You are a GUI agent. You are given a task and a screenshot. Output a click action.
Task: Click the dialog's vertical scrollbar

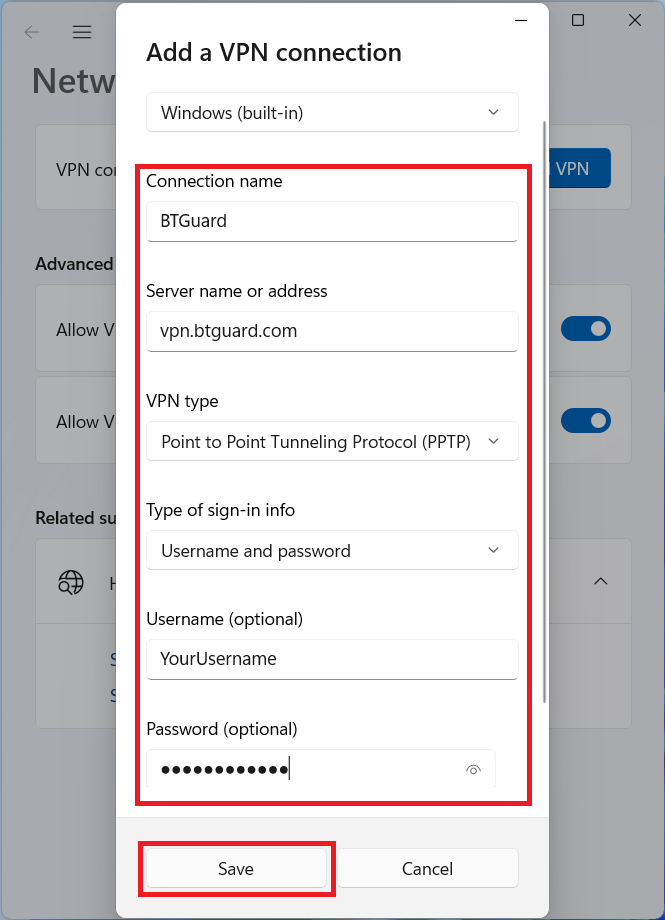(x=544, y=400)
